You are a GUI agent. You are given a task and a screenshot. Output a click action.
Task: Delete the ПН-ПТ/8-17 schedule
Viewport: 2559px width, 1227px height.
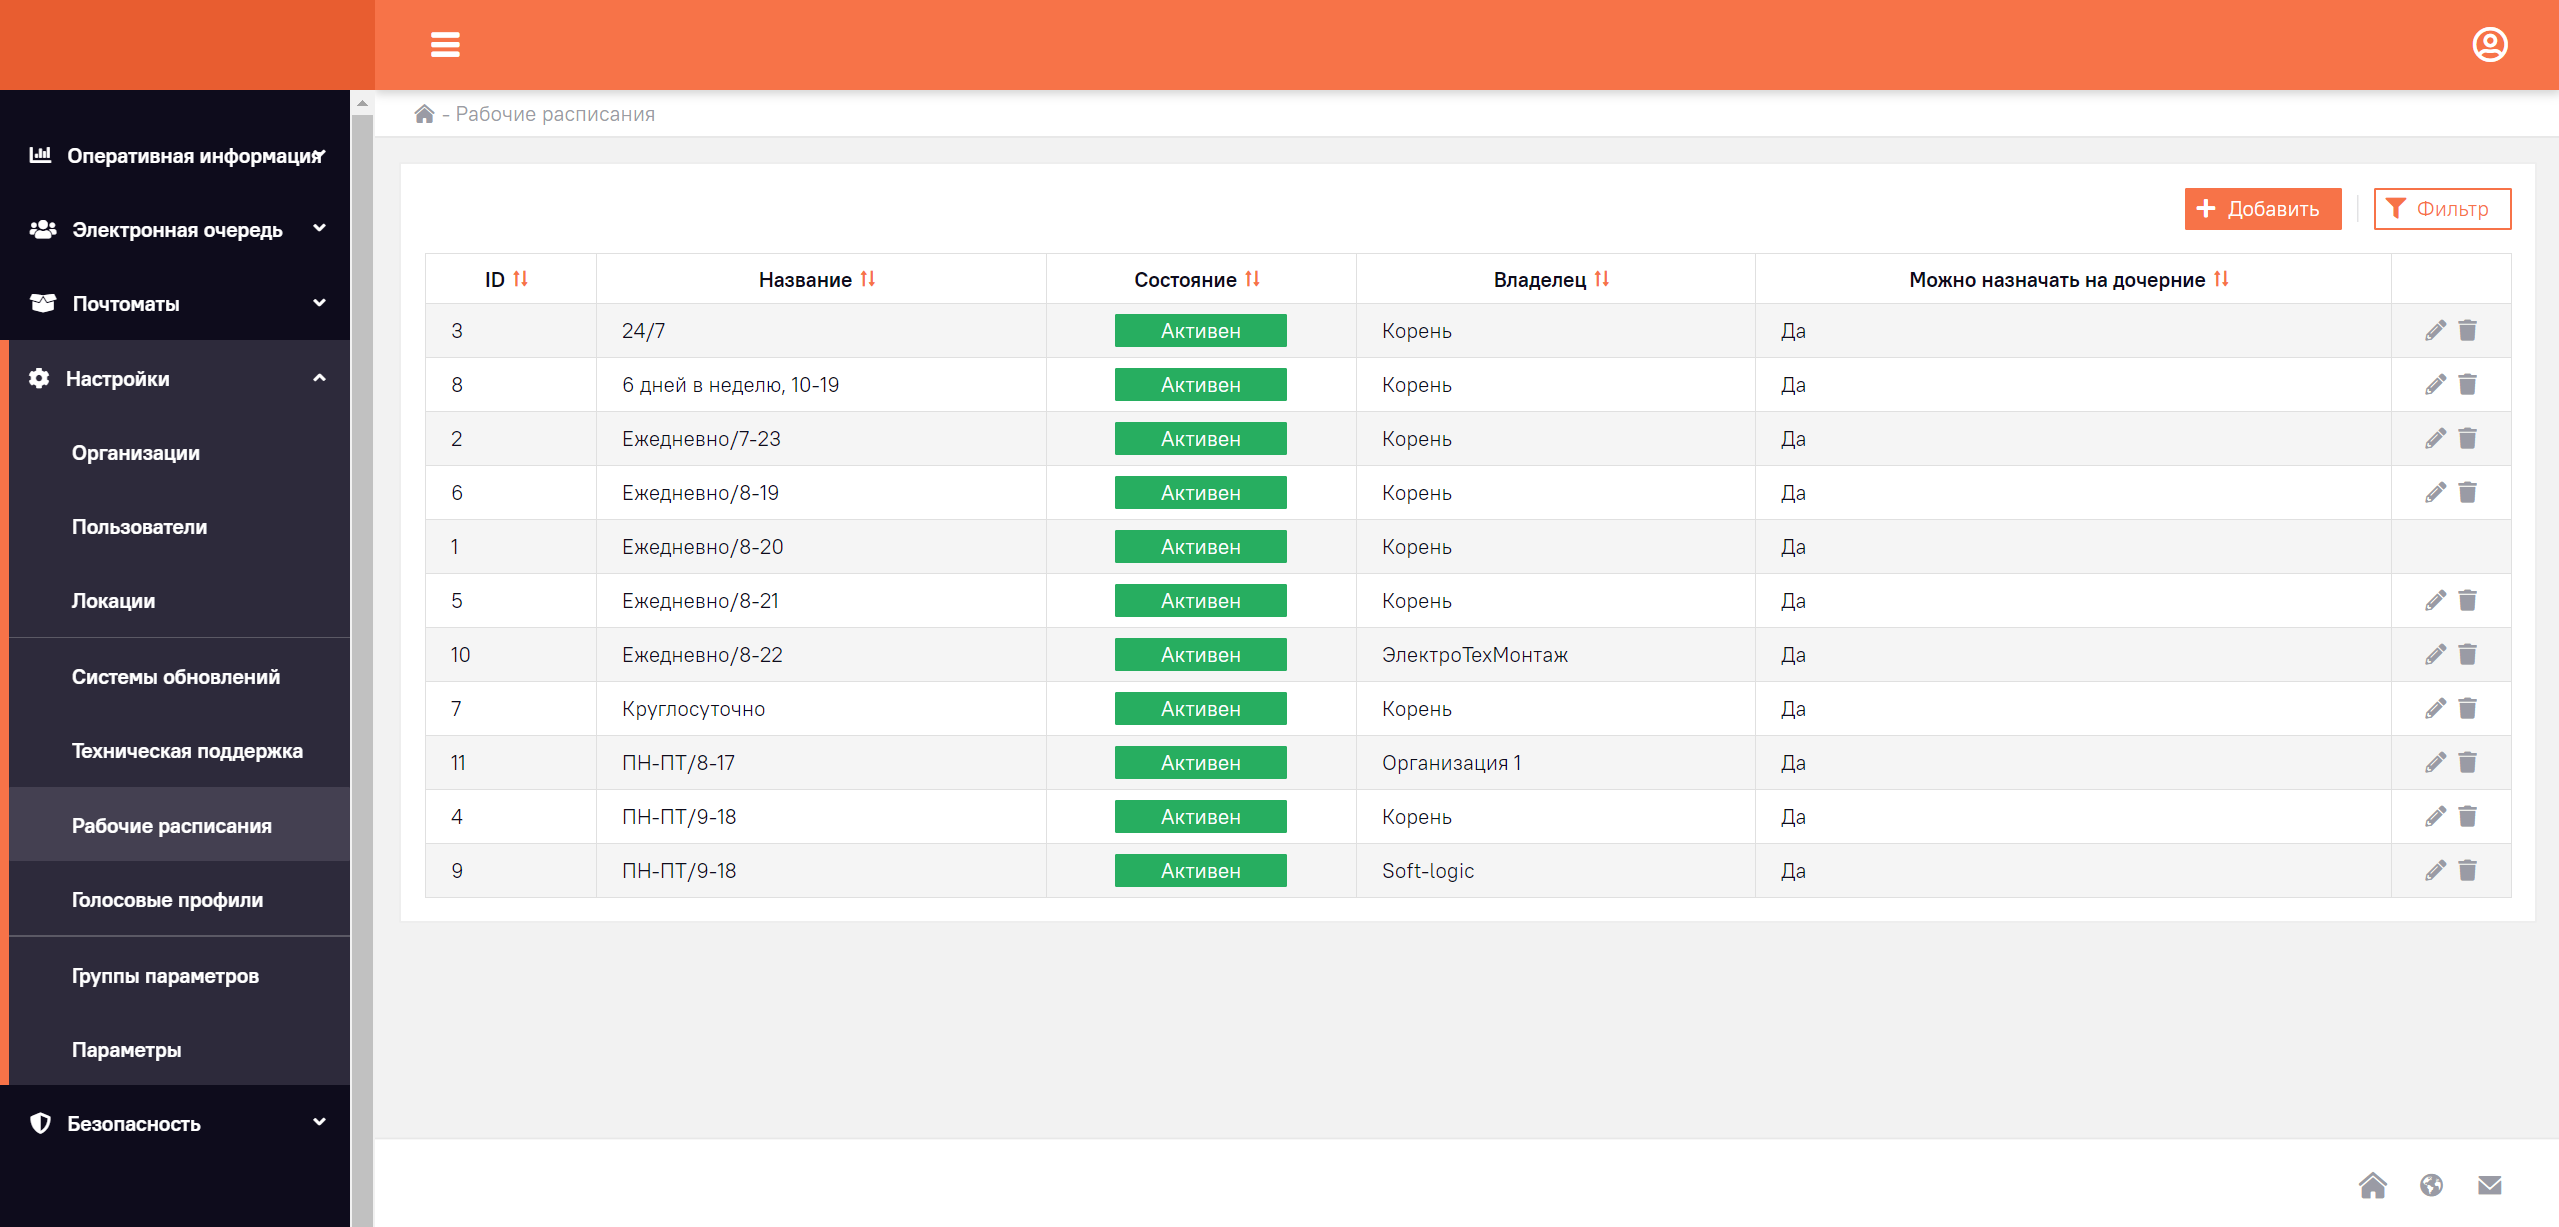pyautogui.click(x=2467, y=762)
